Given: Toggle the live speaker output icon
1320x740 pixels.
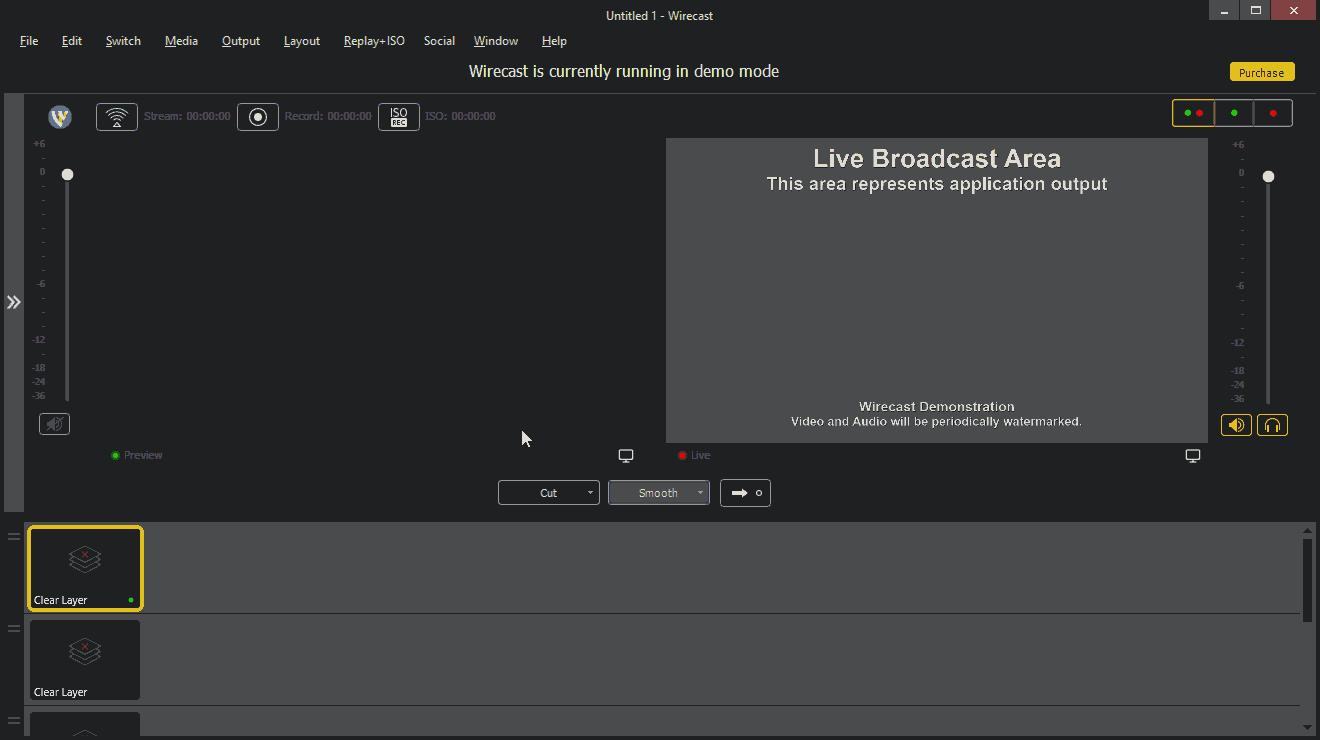Looking at the screenshot, I should point(1236,425).
